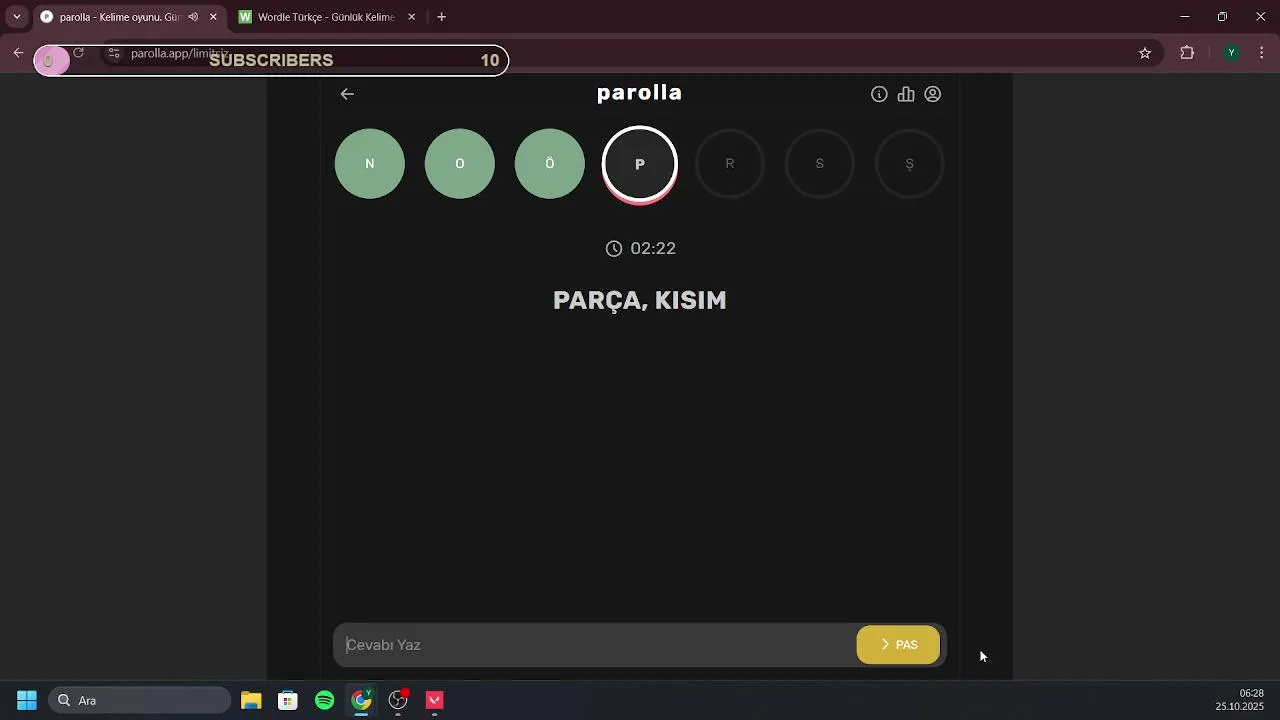Open the Chrome profile avatar Y
Image resolution: width=1280 pixels, height=720 pixels.
1232,53
